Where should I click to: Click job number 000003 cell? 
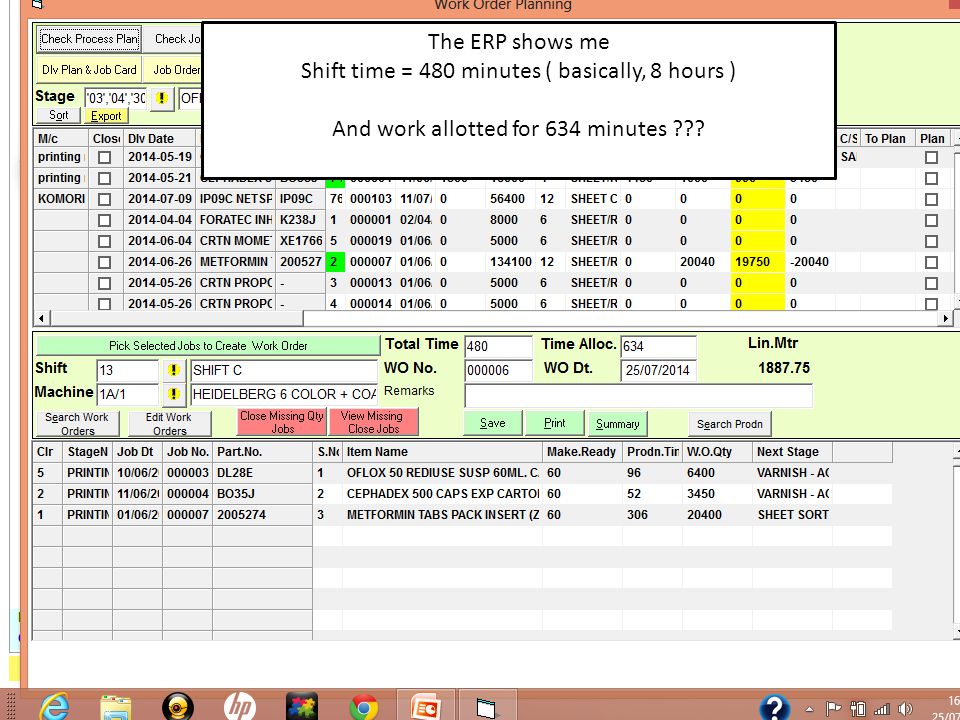[x=187, y=473]
